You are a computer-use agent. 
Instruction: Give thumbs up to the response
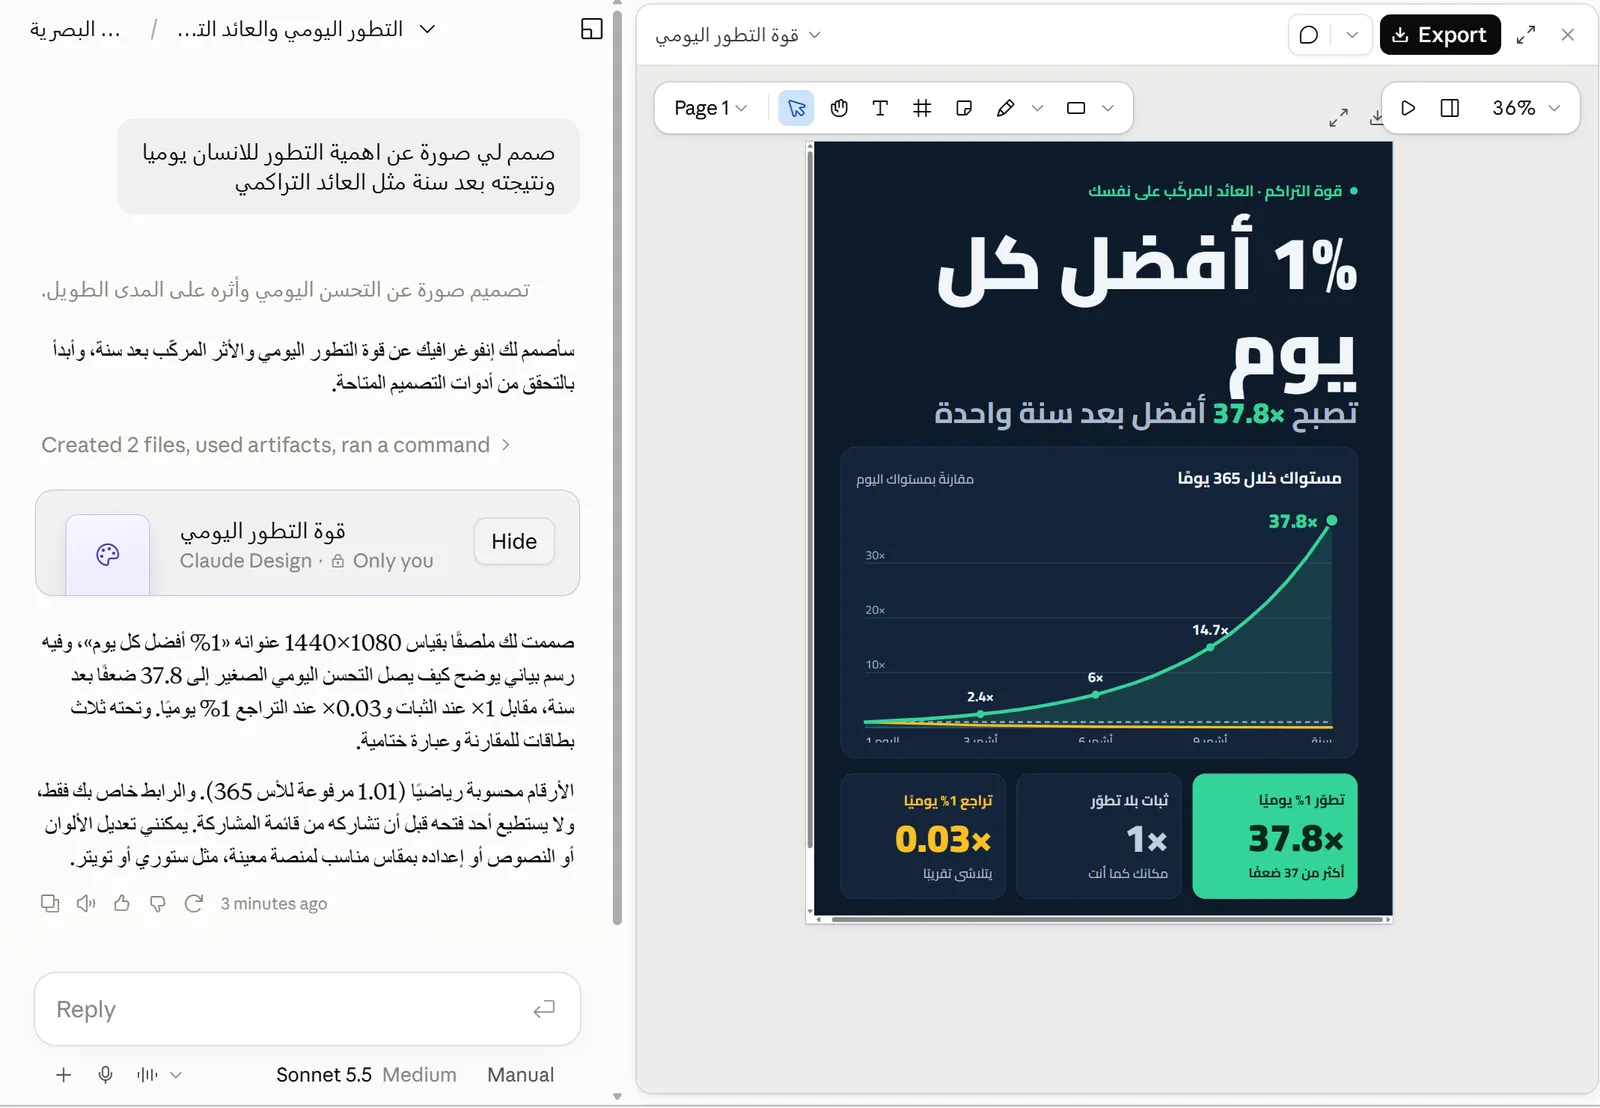pos(122,903)
